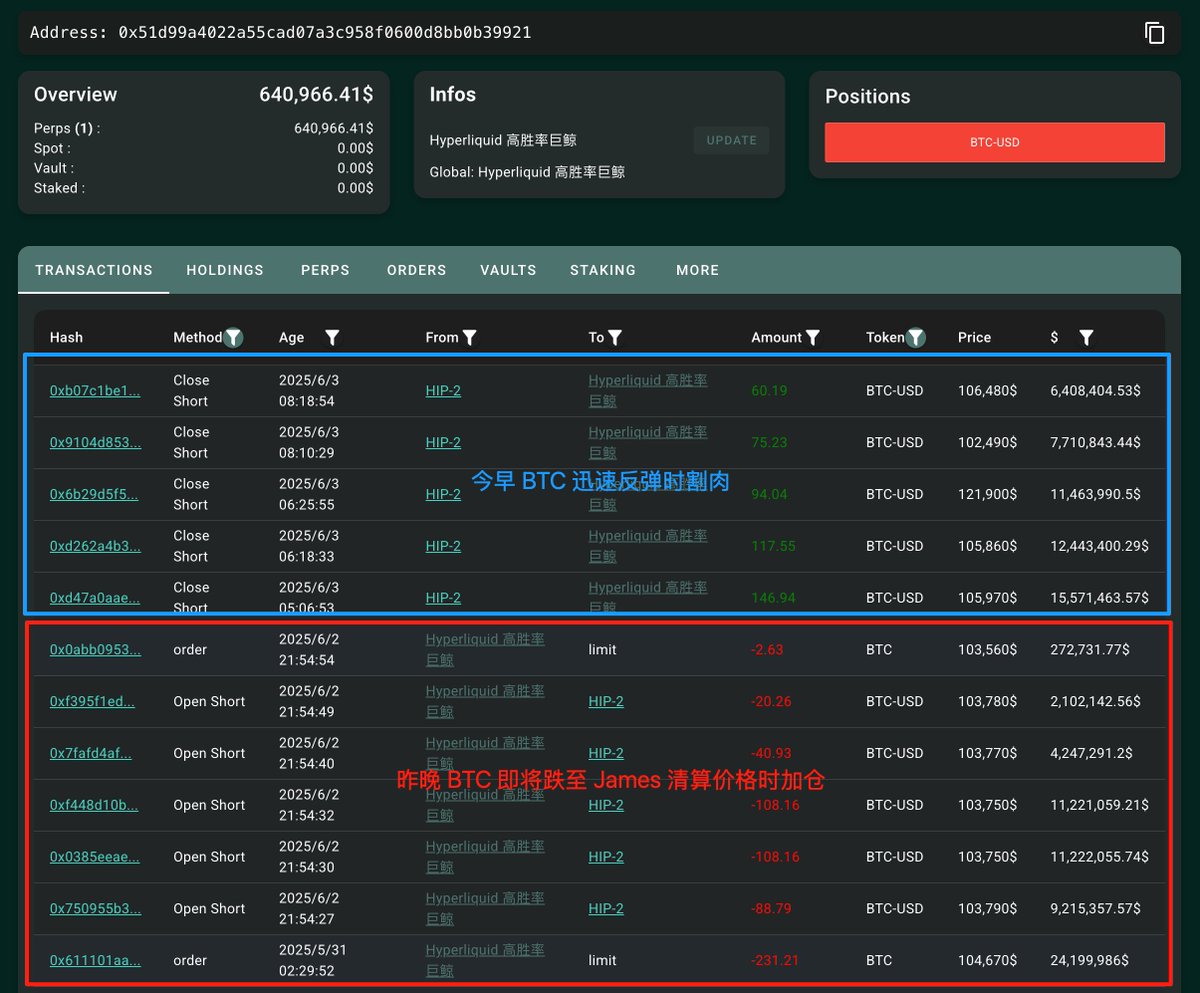This screenshot has height=993, width=1200.
Task: Open order hash 0x611101aa...
Action: (95, 961)
